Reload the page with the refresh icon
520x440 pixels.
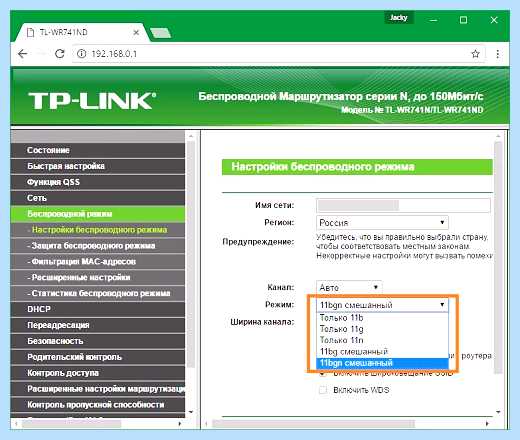pyautogui.click(x=60, y=54)
